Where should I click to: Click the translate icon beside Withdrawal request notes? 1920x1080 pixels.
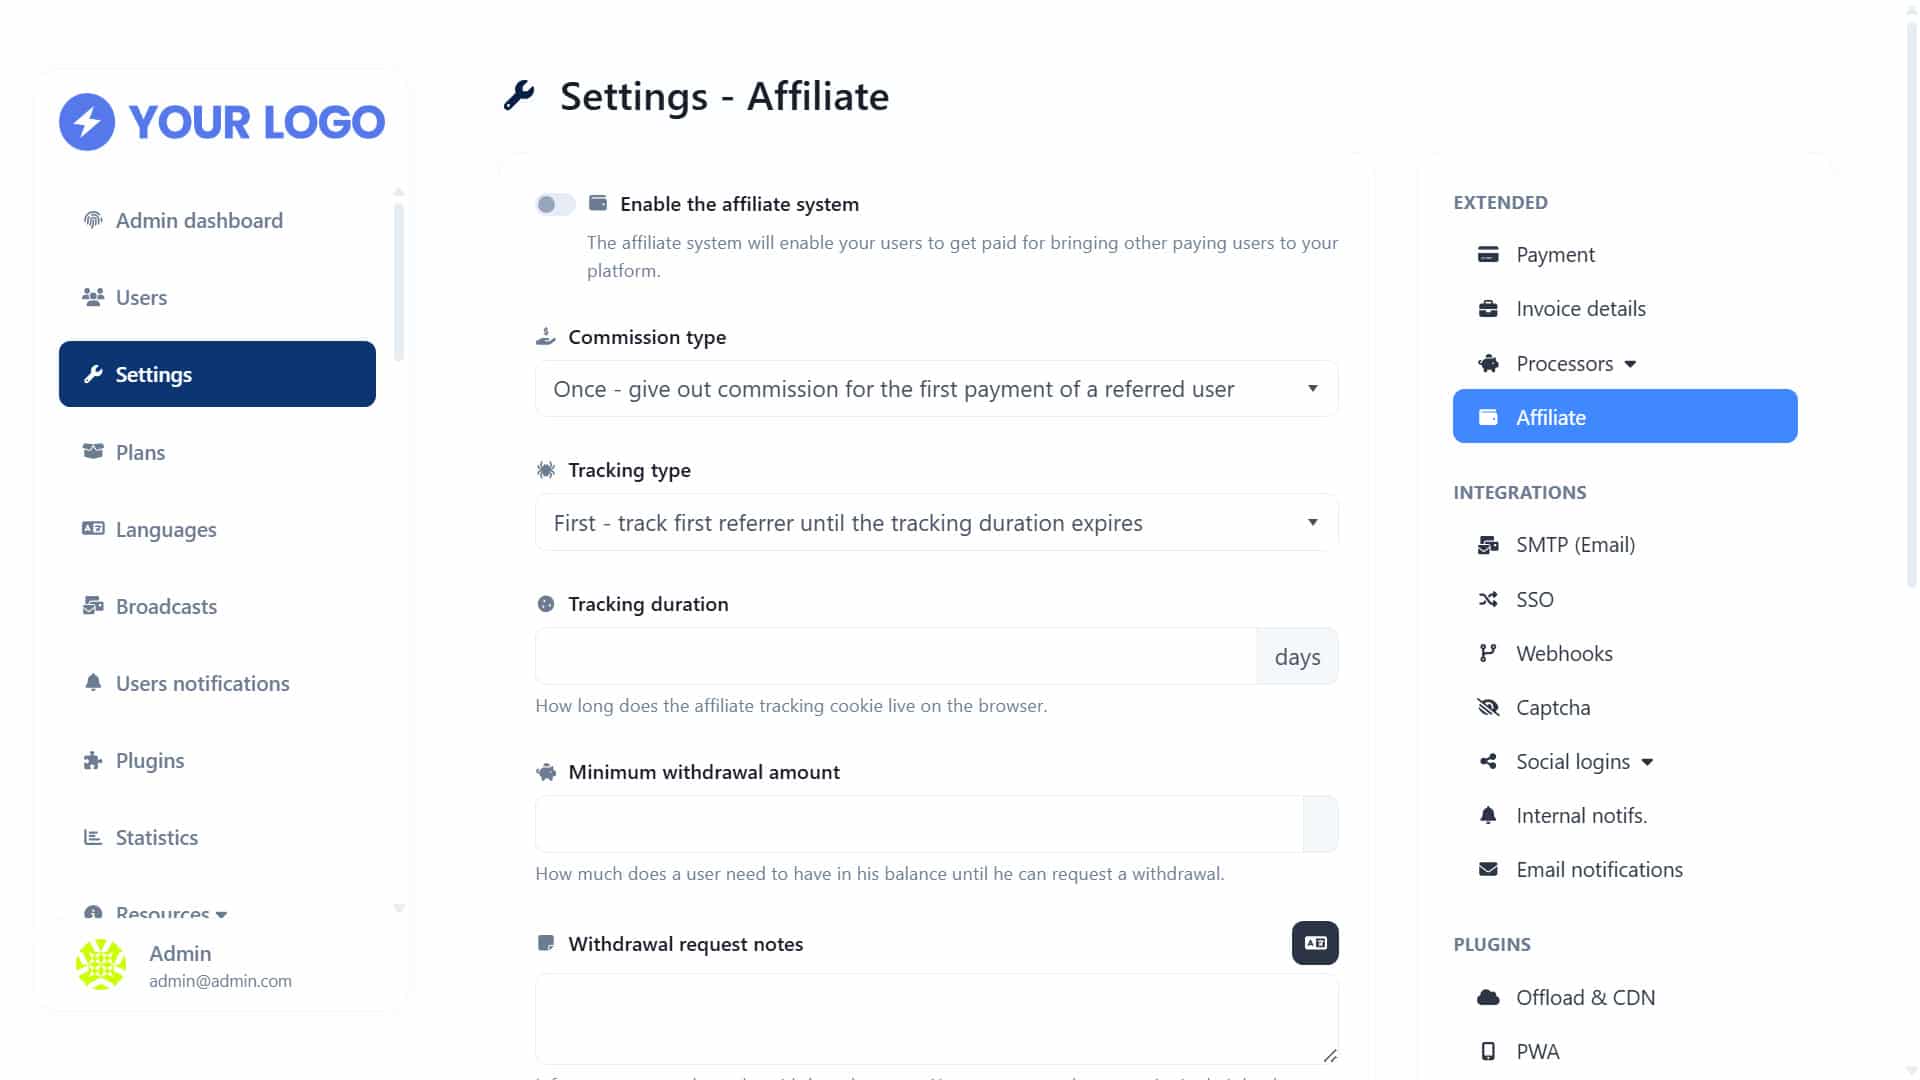1315,943
